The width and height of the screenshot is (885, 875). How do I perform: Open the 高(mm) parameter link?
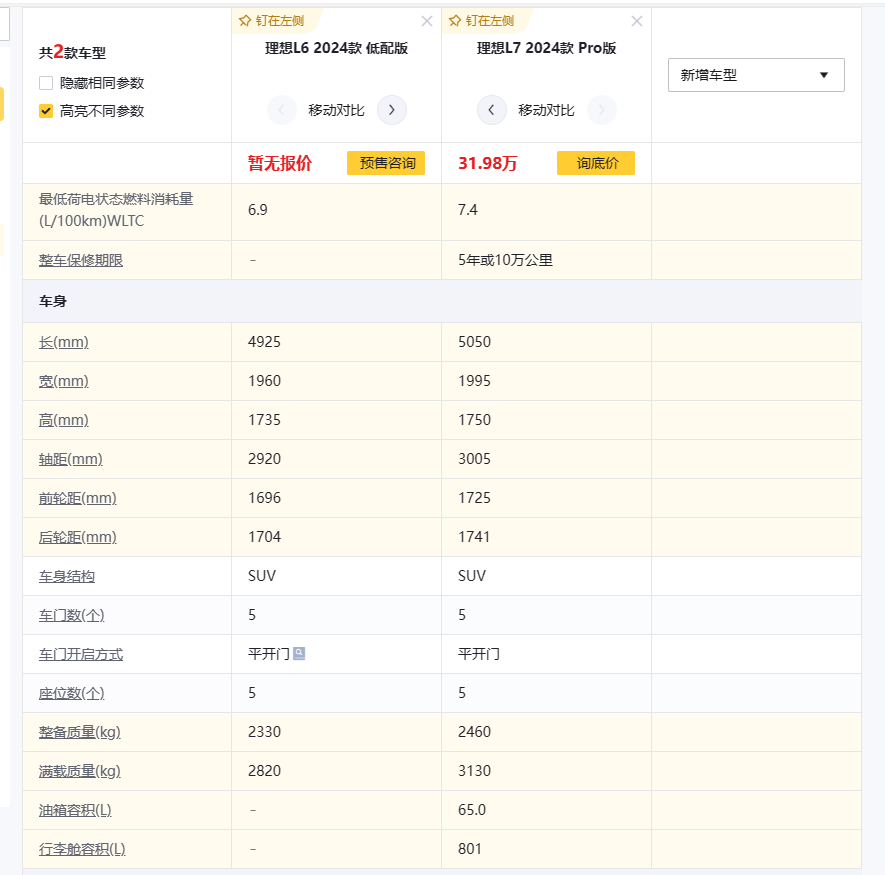[64, 420]
